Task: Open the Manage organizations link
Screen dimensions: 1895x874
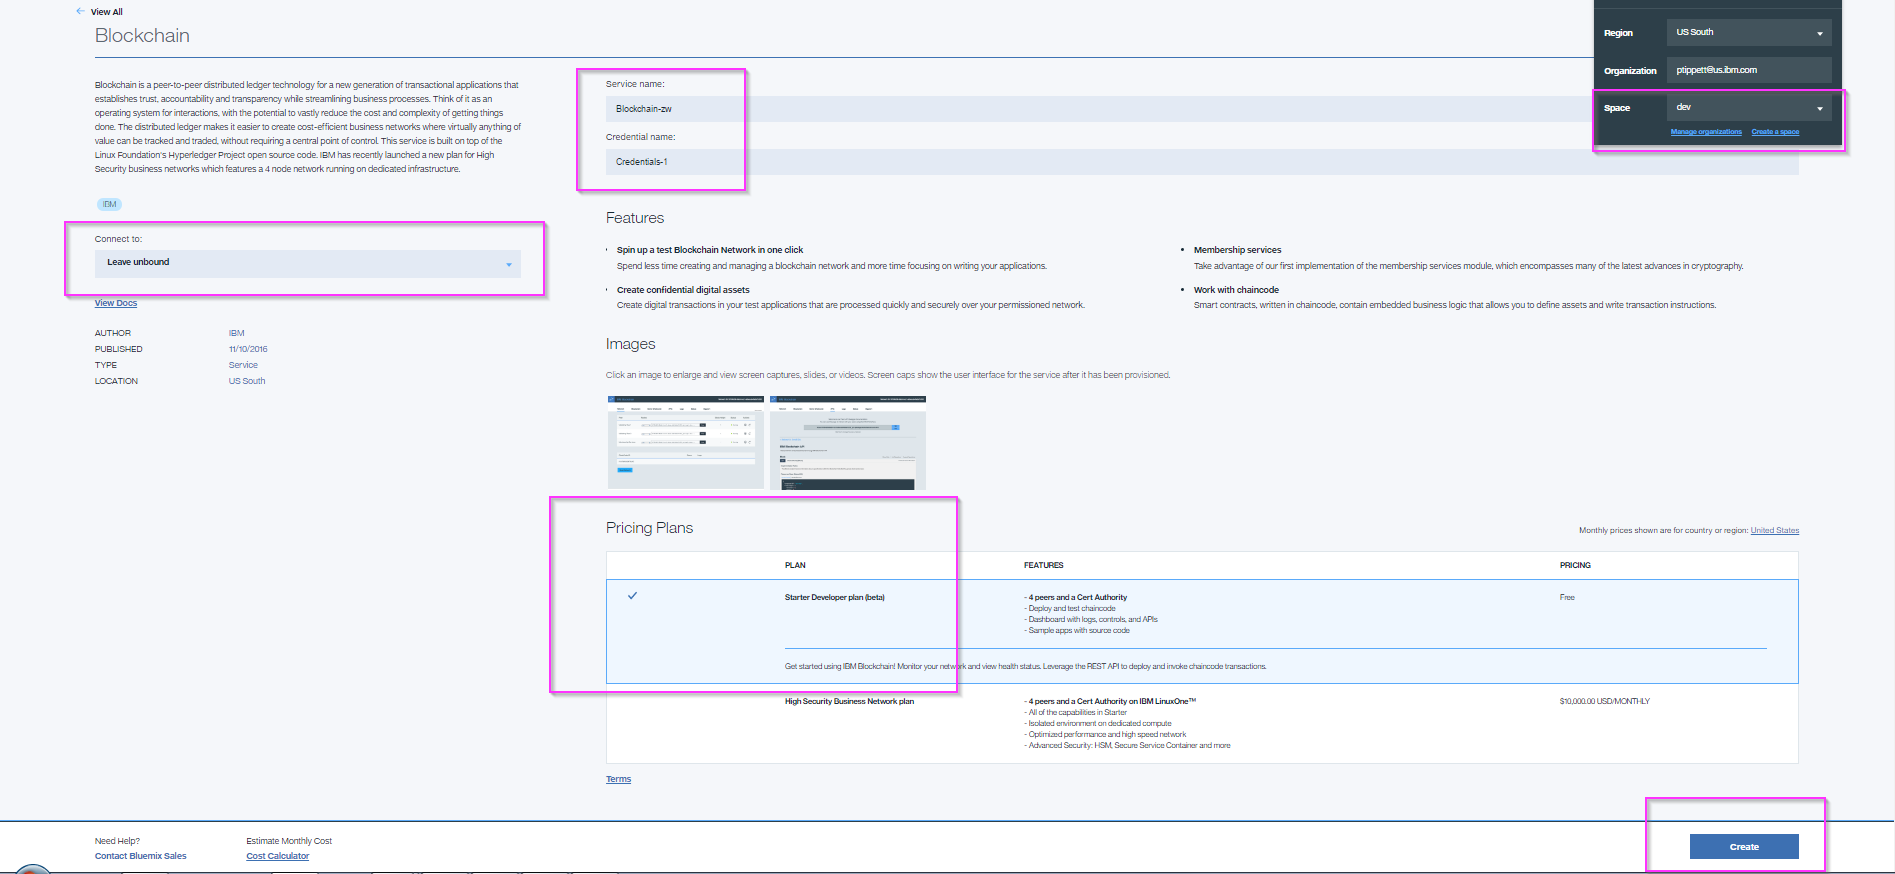Action: 1706,132
